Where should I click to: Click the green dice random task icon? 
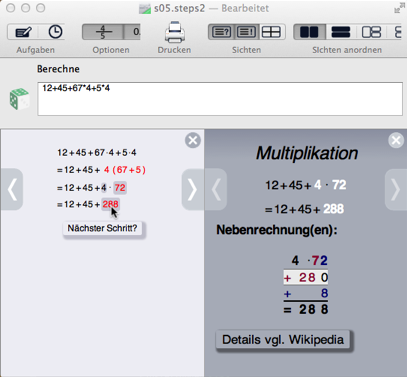pyautogui.click(x=19, y=99)
